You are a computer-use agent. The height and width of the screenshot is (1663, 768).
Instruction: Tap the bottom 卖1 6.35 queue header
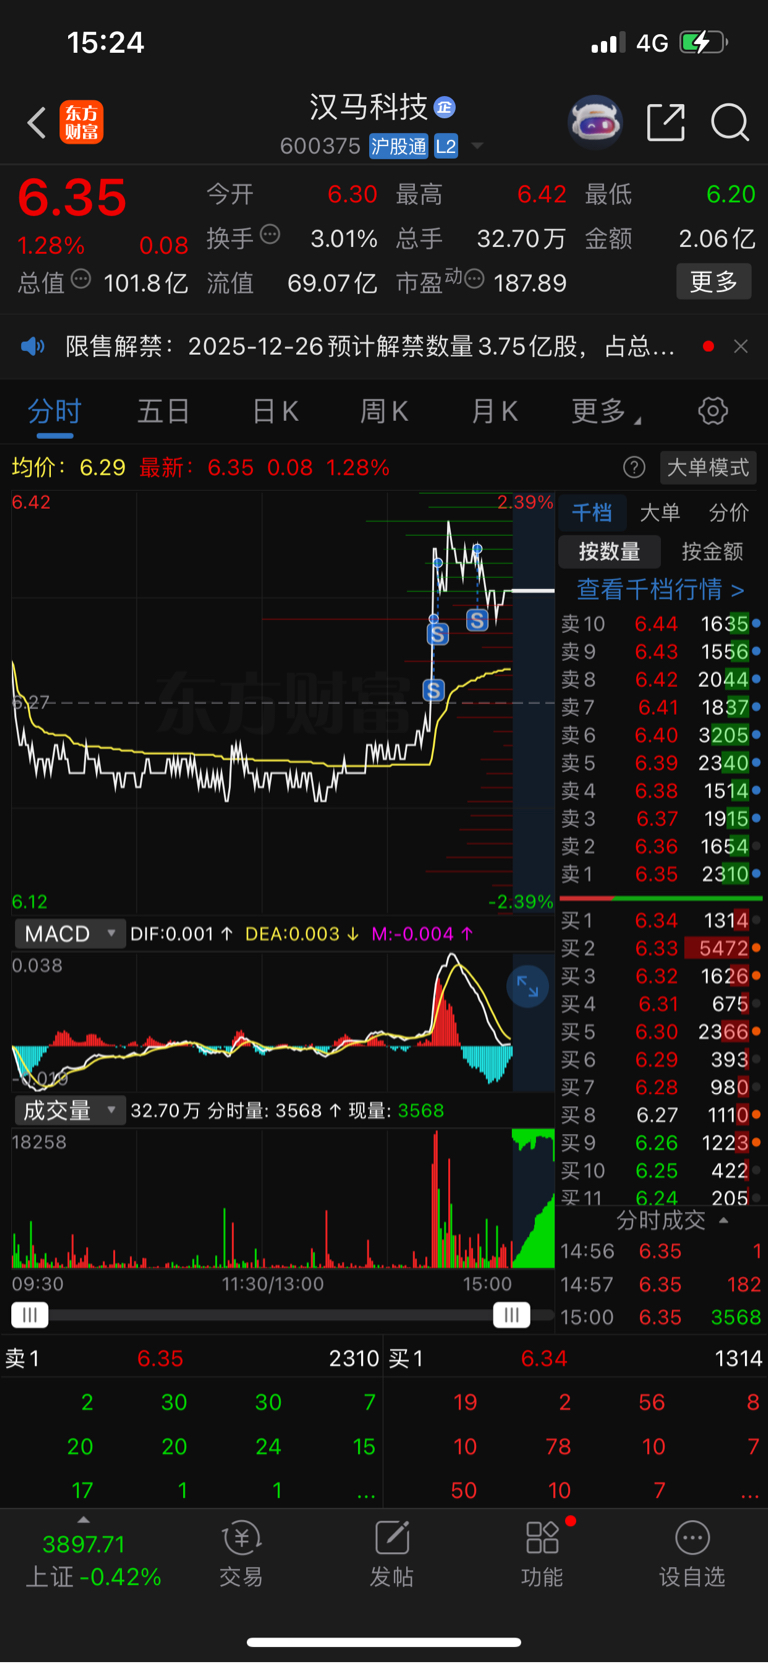pos(192,1358)
